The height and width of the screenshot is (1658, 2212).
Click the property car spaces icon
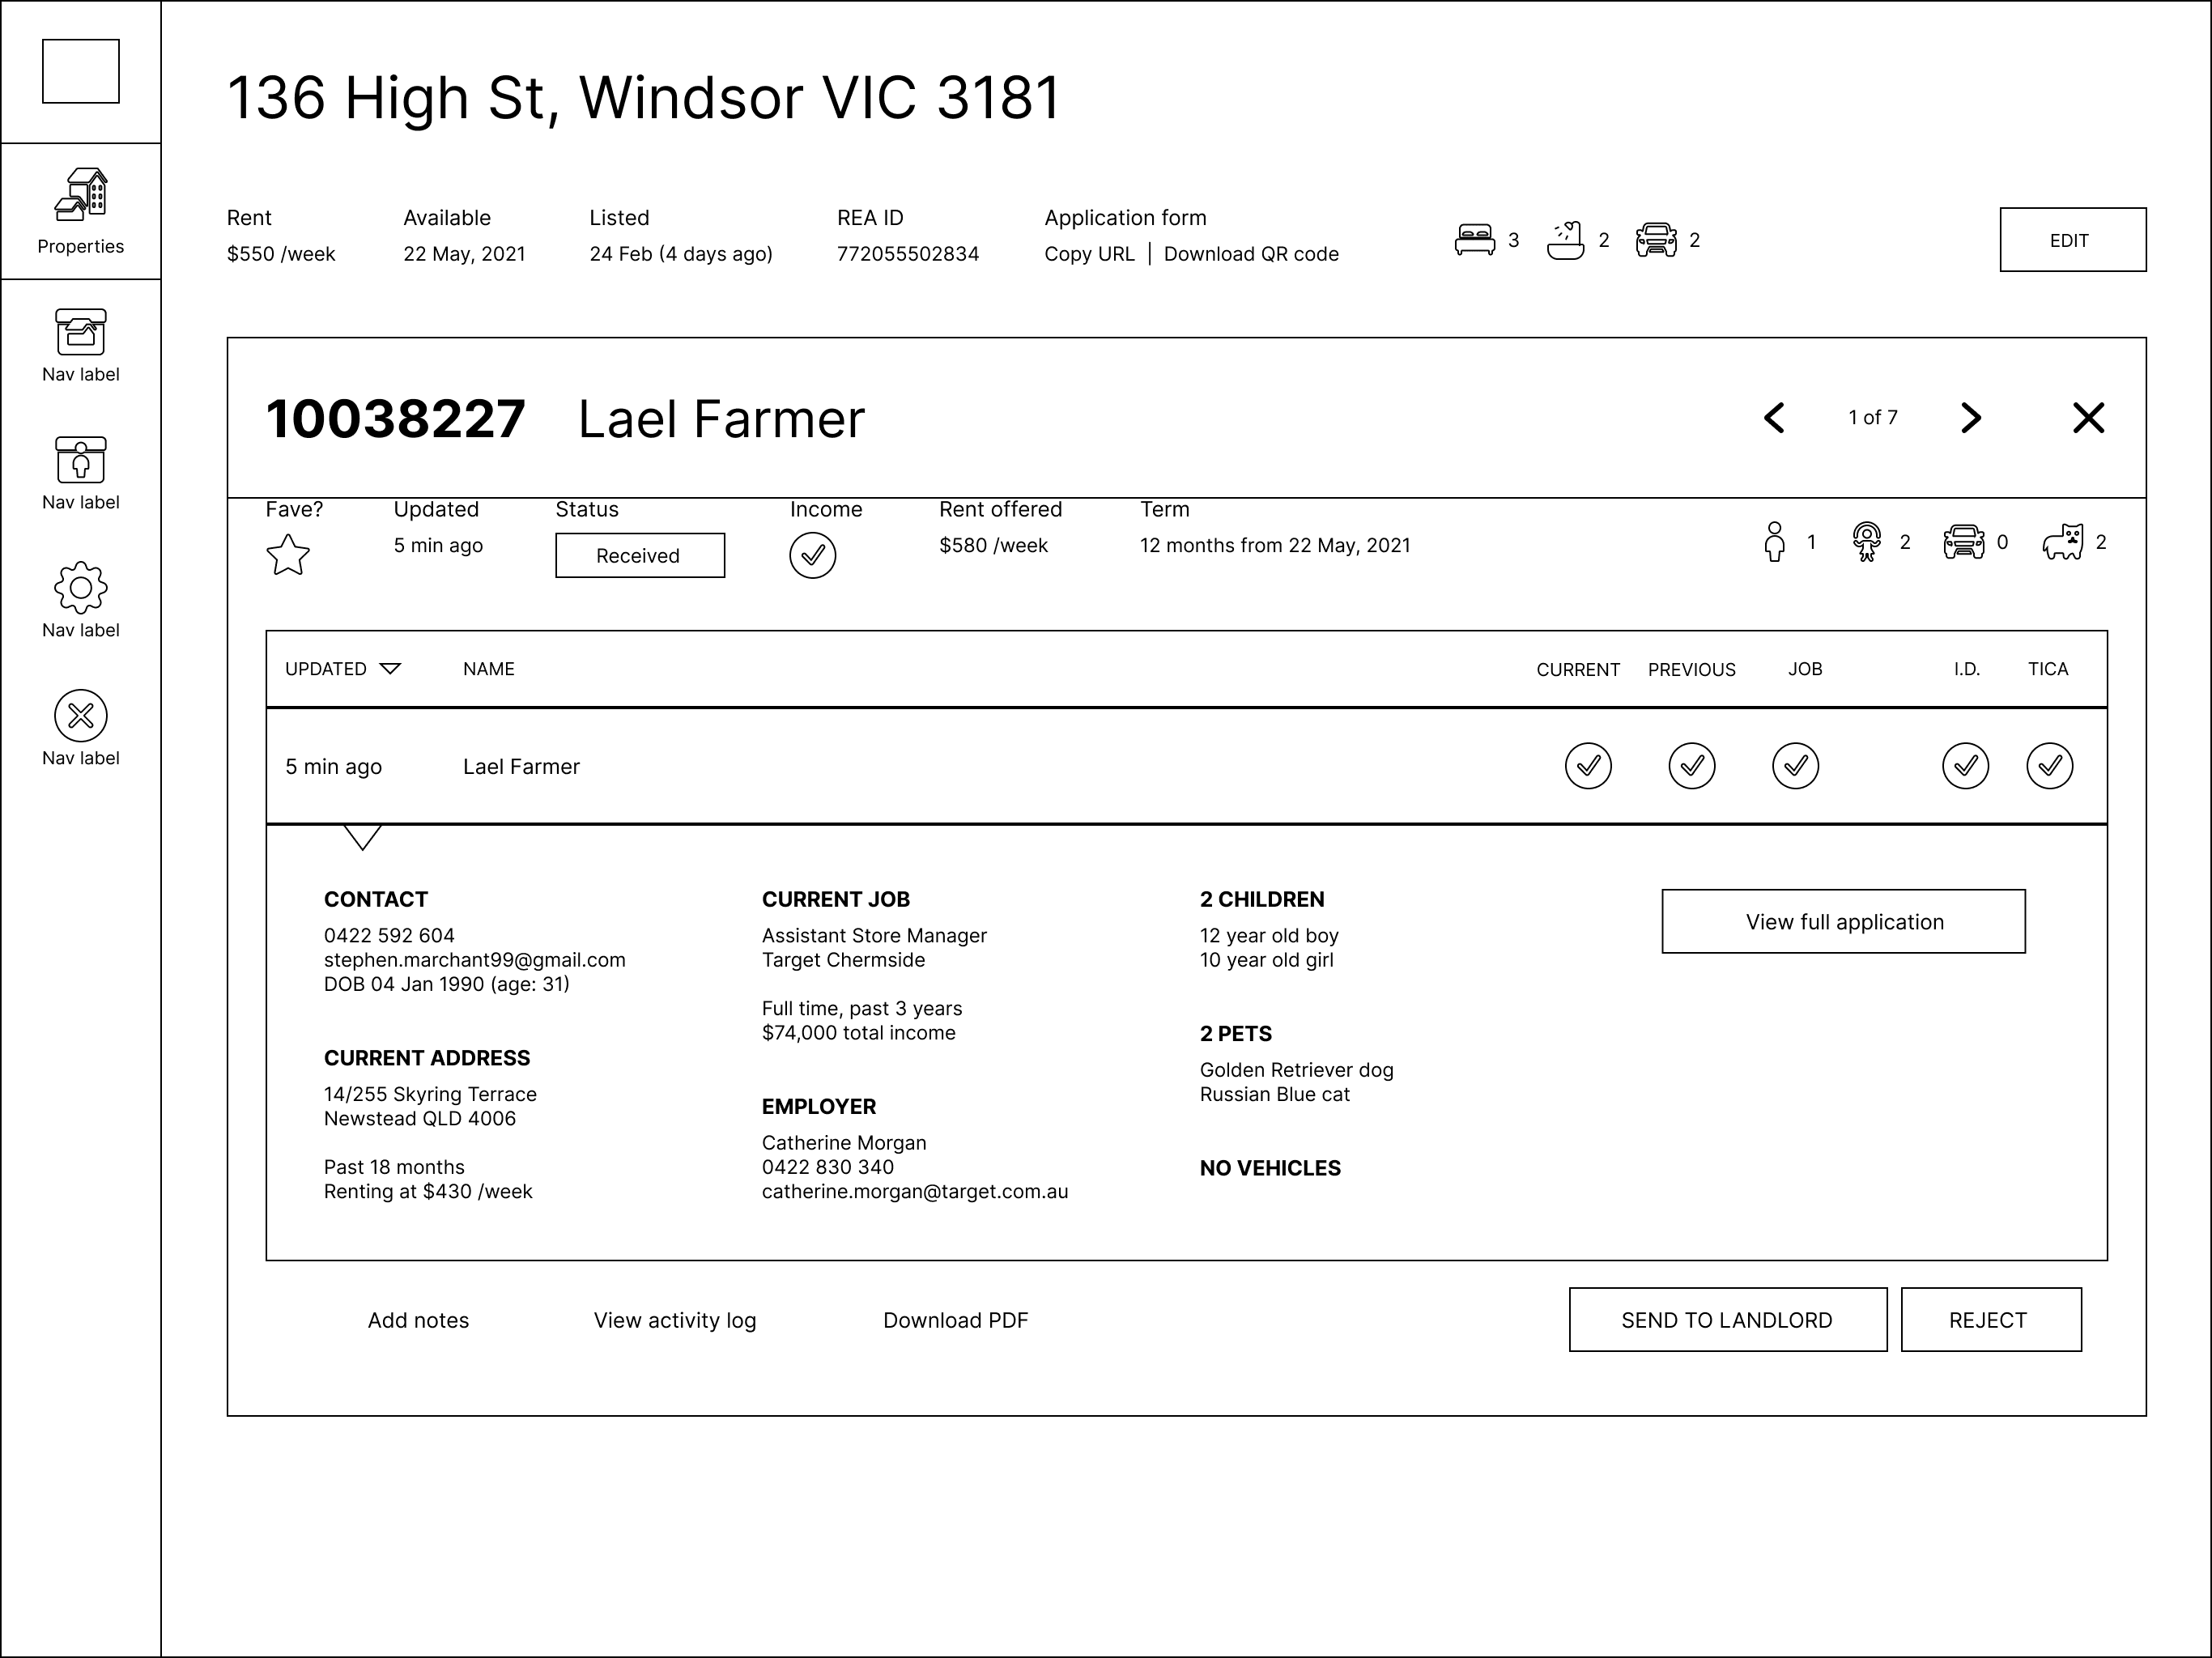1656,240
